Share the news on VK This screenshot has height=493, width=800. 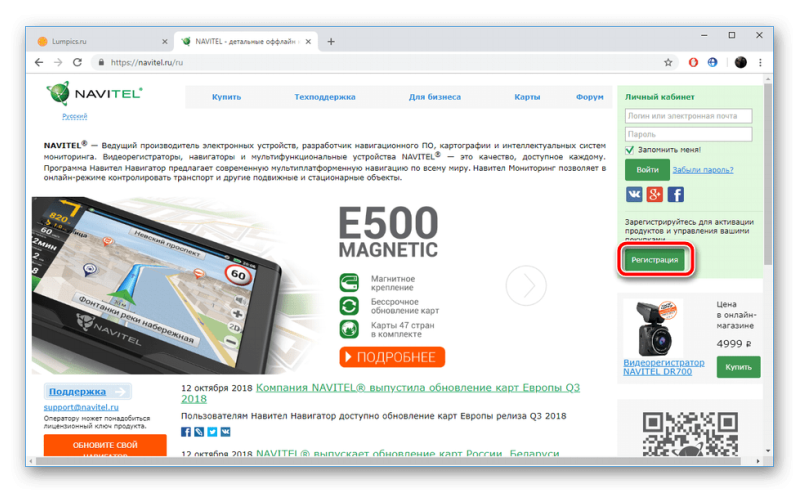tap(226, 432)
